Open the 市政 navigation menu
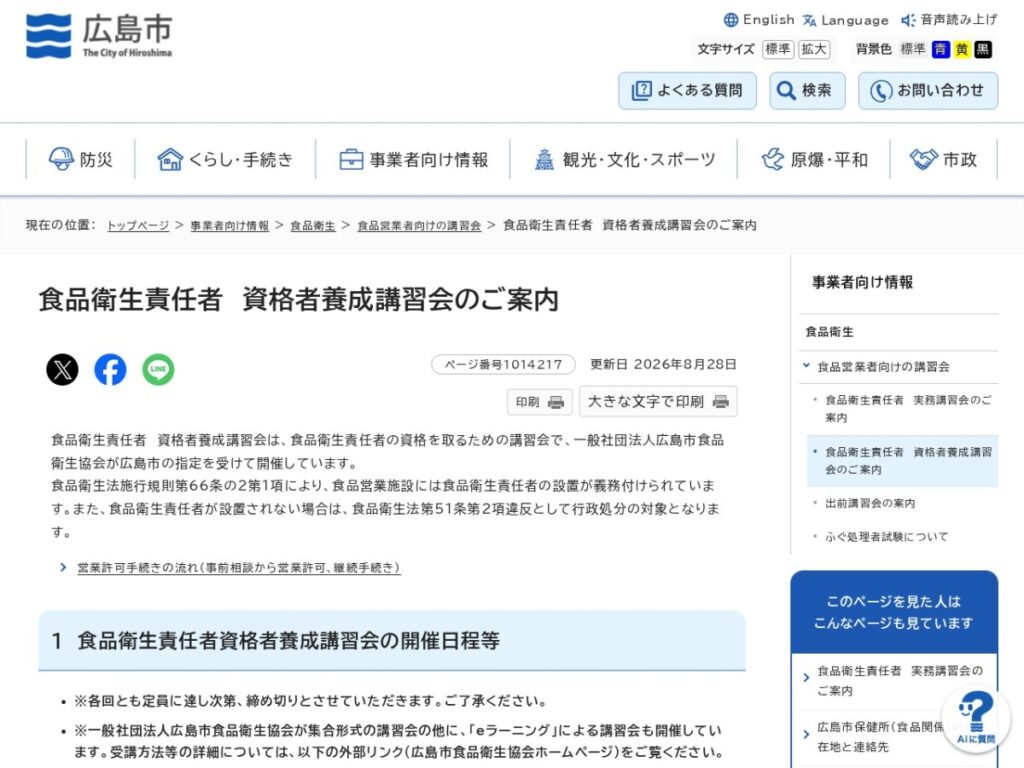This screenshot has width=1024, height=768. pos(944,159)
